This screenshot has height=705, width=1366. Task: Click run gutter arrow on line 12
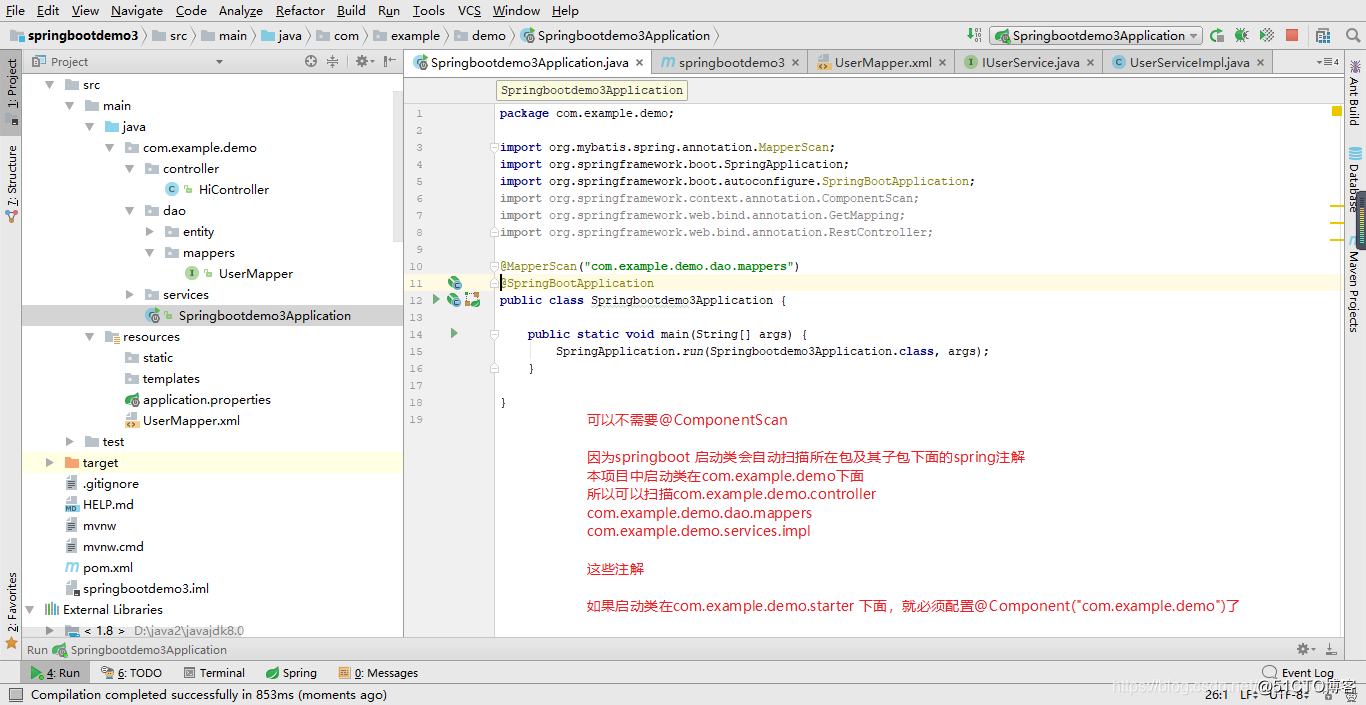click(436, 299)
